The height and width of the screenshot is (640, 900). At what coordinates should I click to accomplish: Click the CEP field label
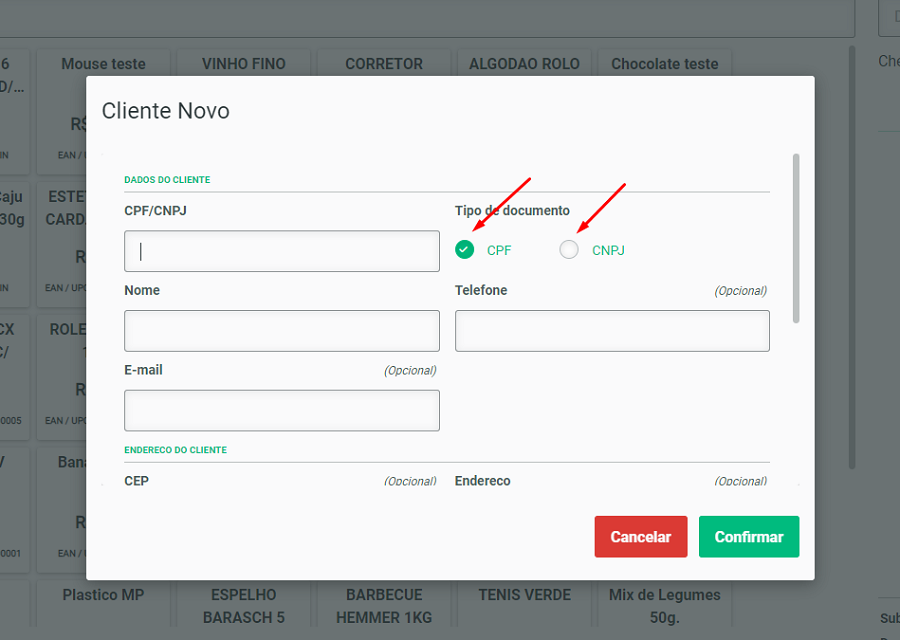[x=137, y=481]
